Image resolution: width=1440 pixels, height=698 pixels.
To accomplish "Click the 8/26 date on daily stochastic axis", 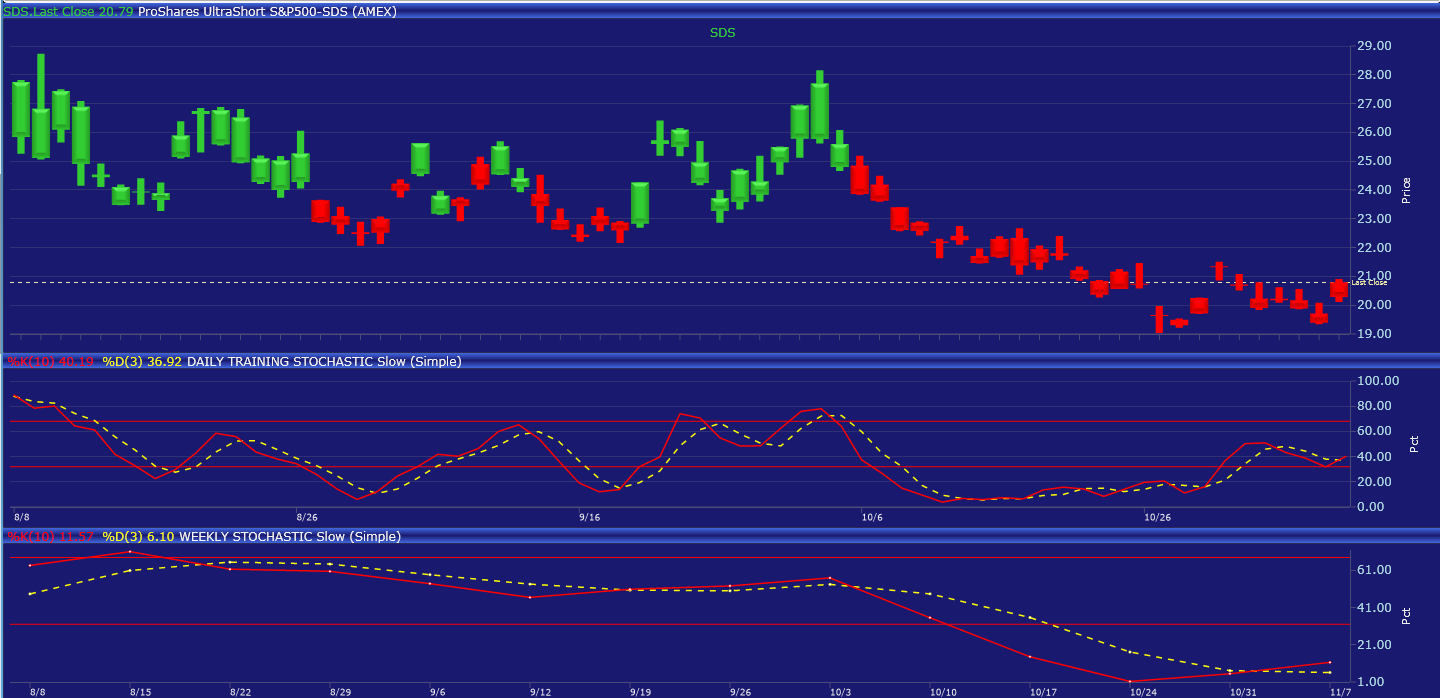I will click(x=307, y=518).
